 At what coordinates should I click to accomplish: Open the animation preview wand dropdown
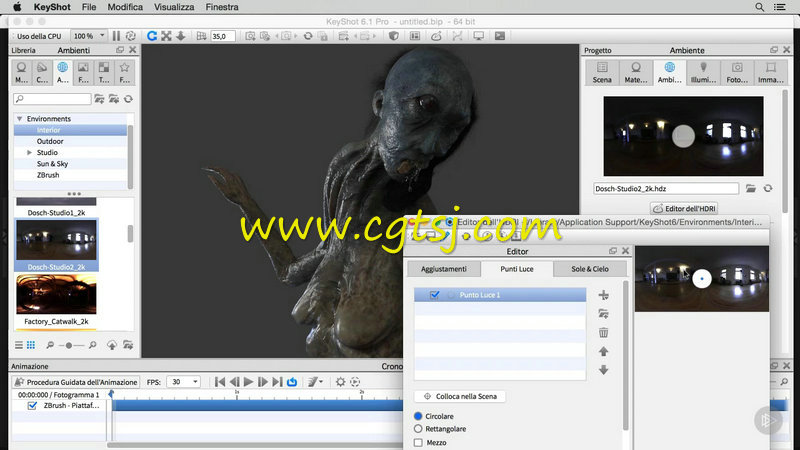coord(315,382)
